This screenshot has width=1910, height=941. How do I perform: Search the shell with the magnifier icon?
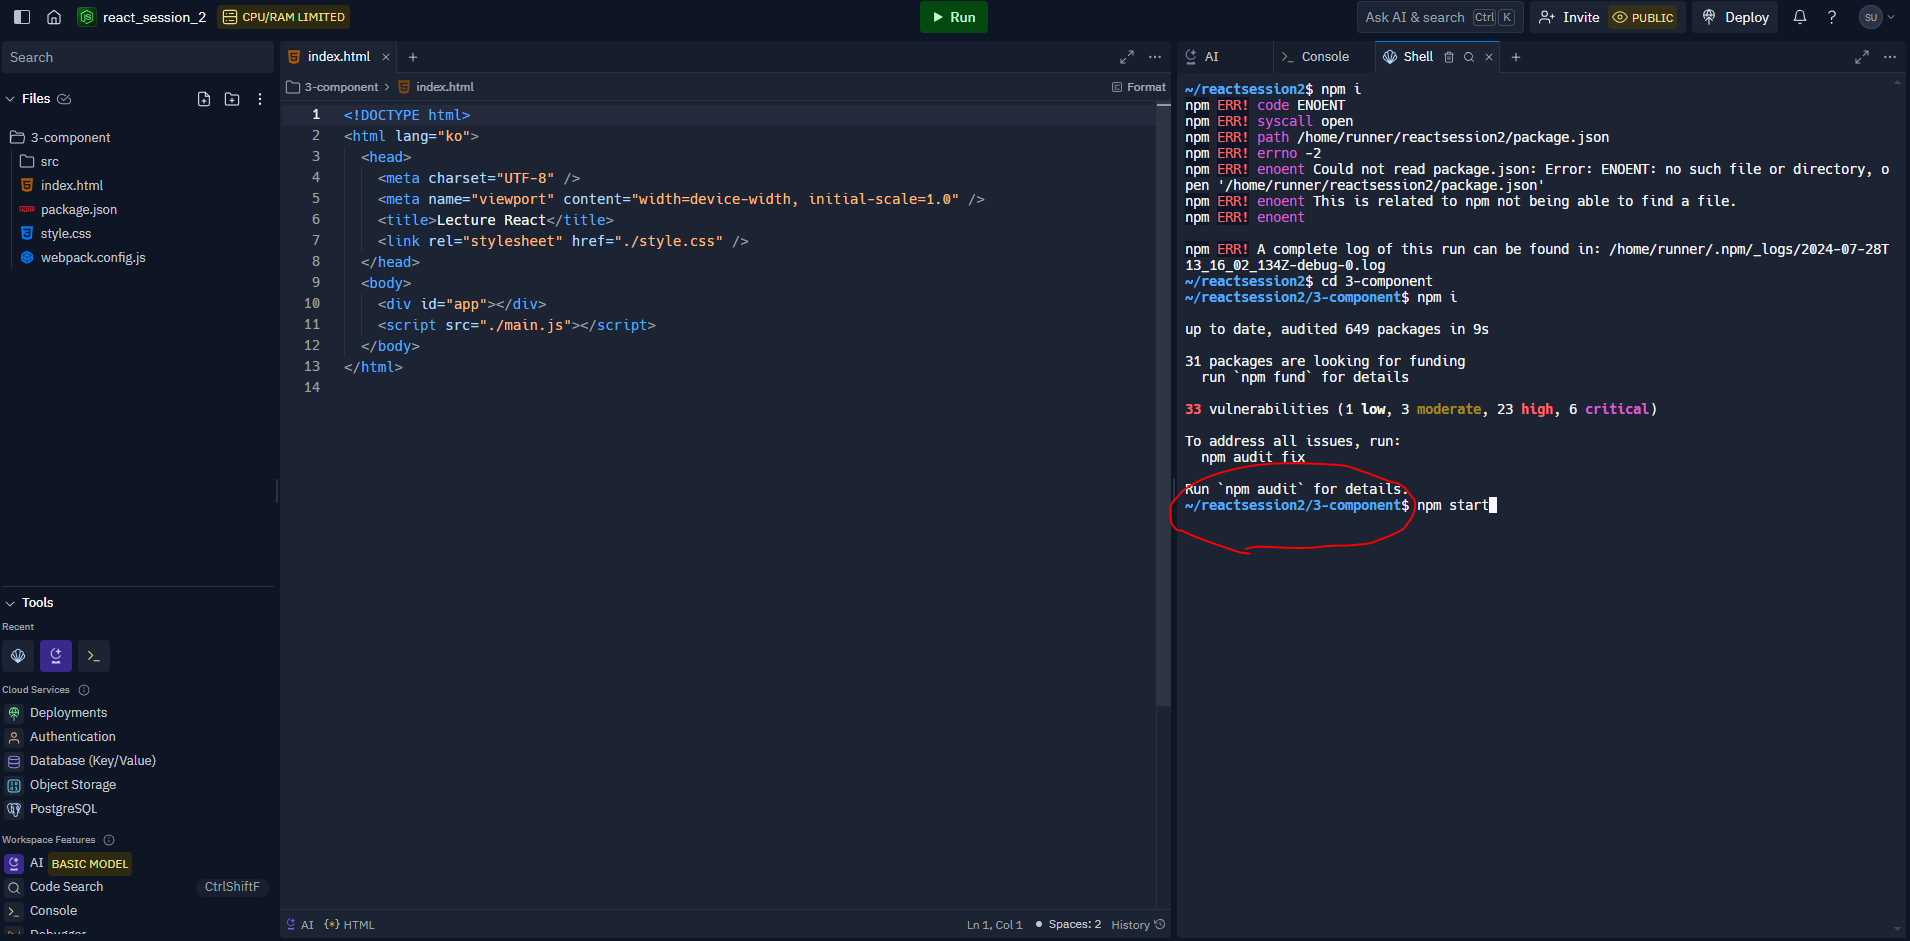click(1469, 57)
